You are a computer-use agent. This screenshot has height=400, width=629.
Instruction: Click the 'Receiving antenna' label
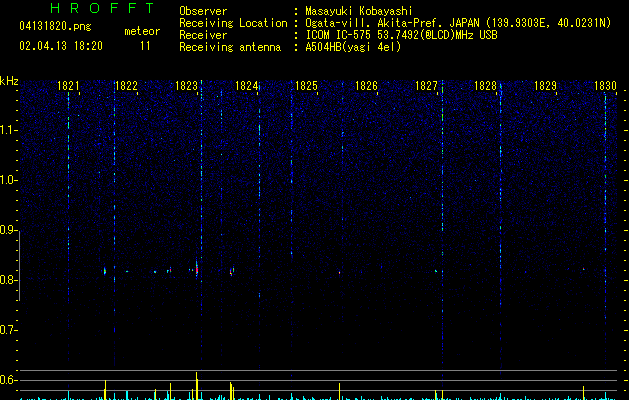tap(230, 47)
